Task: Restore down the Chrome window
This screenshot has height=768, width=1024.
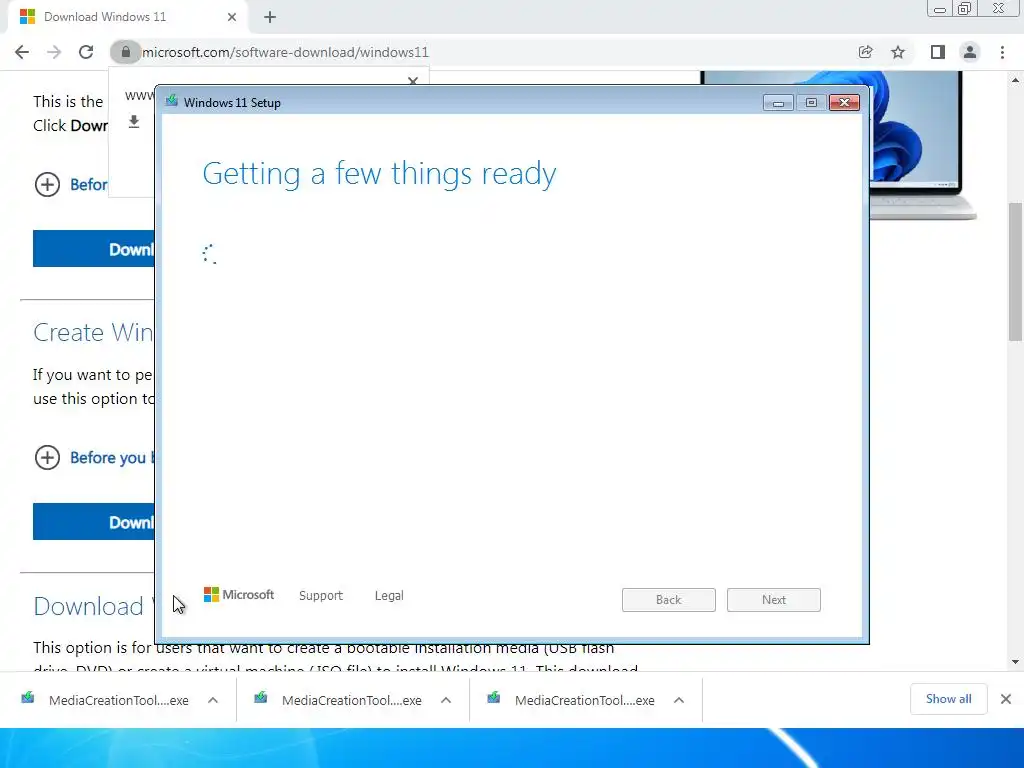Action: 965,9
